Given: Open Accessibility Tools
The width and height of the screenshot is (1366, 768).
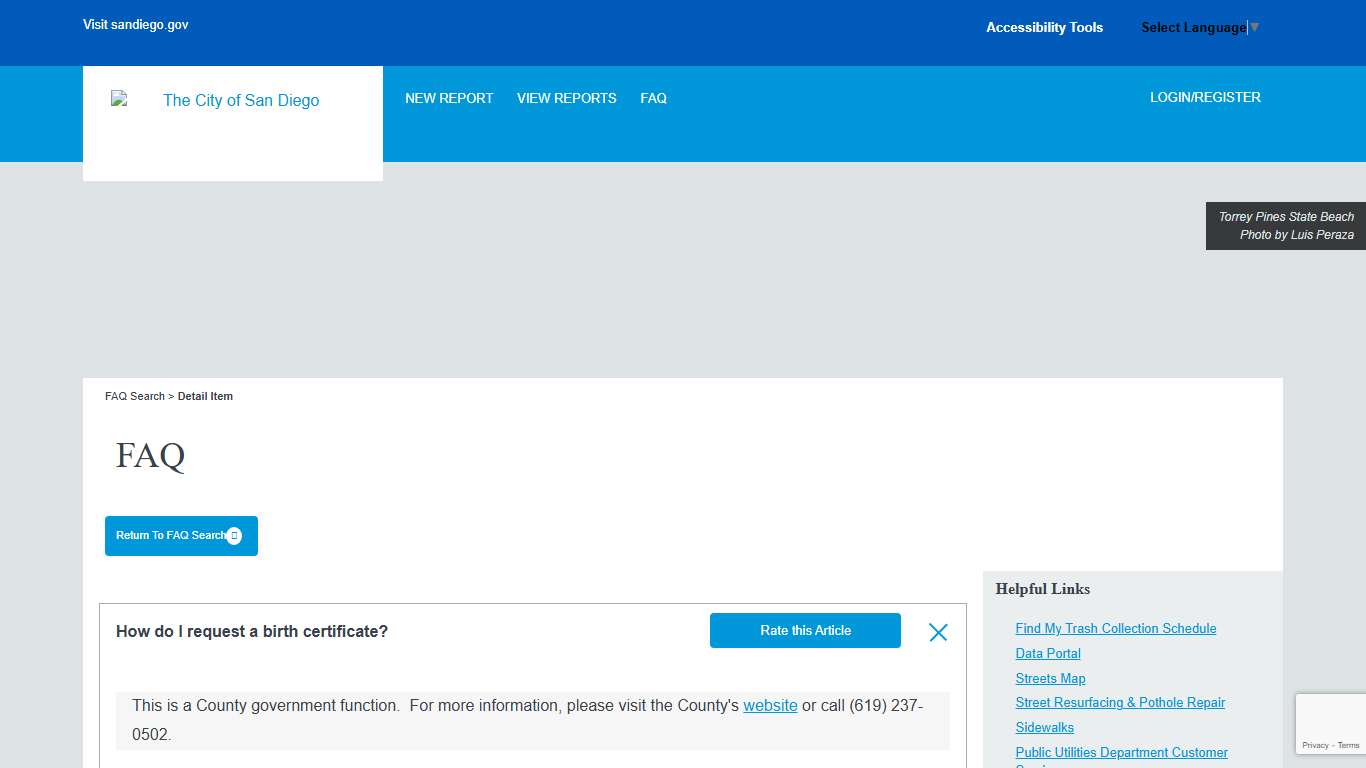Looking at the screenshot, I should pos(1044,28).
